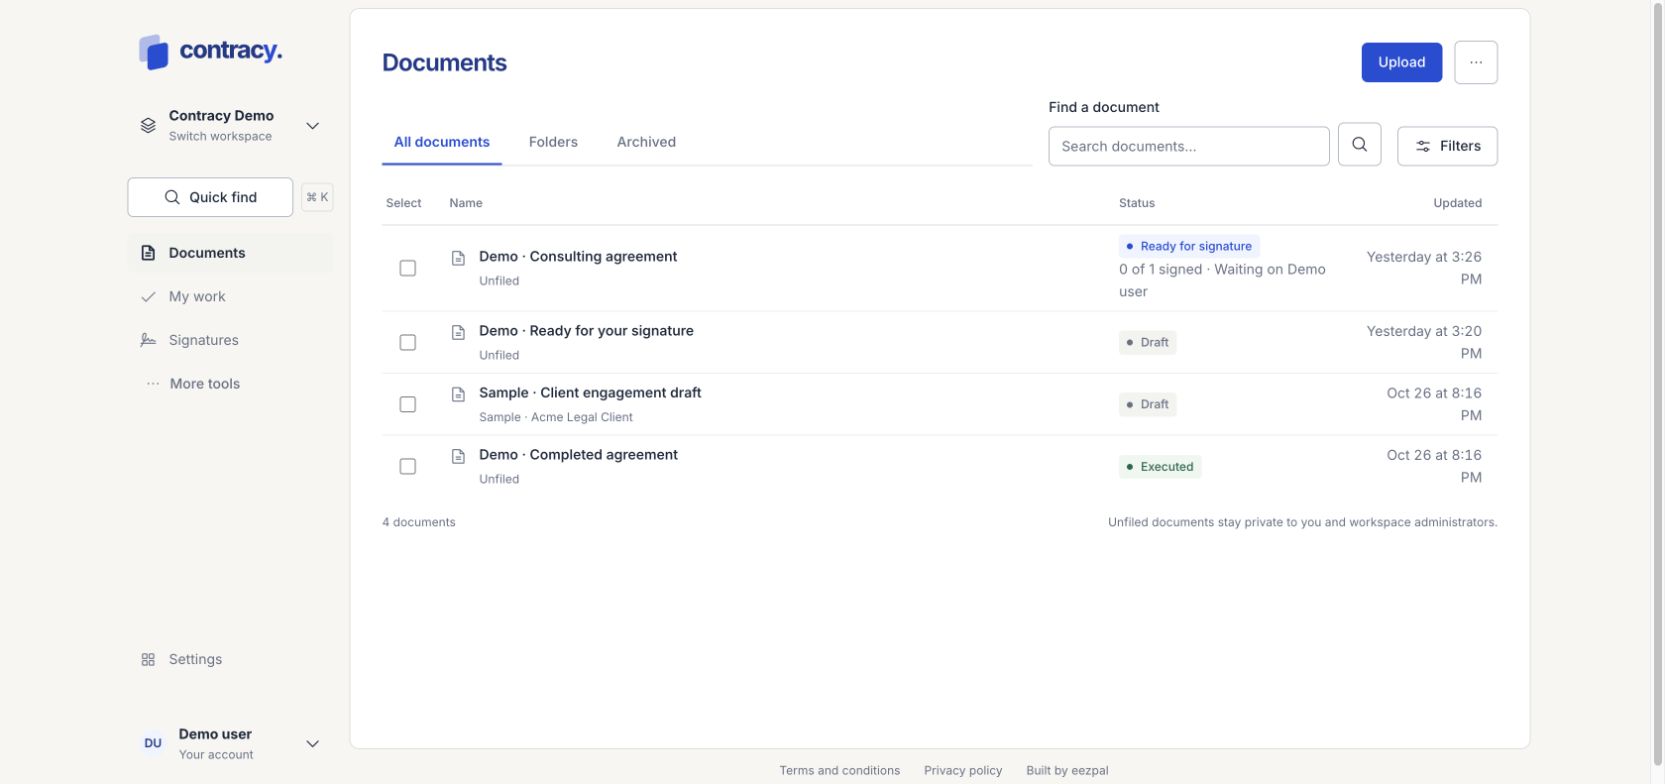The image size is (1665, 784).
Task: Open Sample · Client engagement draft name
Action: [590, 393]
